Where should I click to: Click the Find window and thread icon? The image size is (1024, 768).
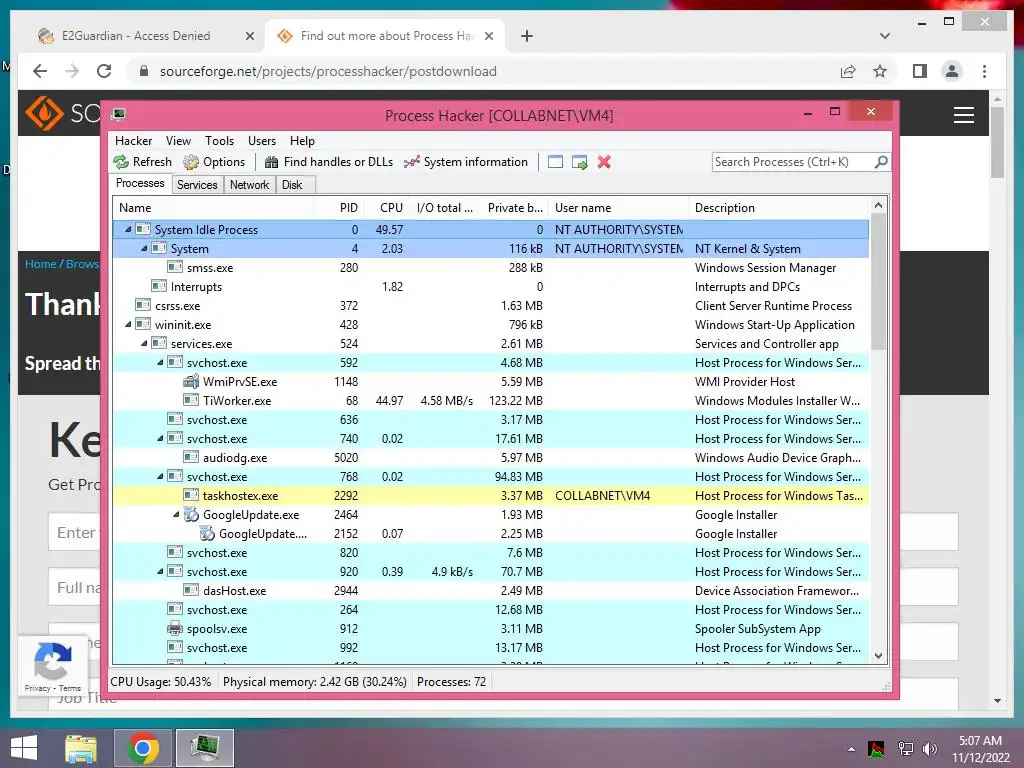pos(579,162)
